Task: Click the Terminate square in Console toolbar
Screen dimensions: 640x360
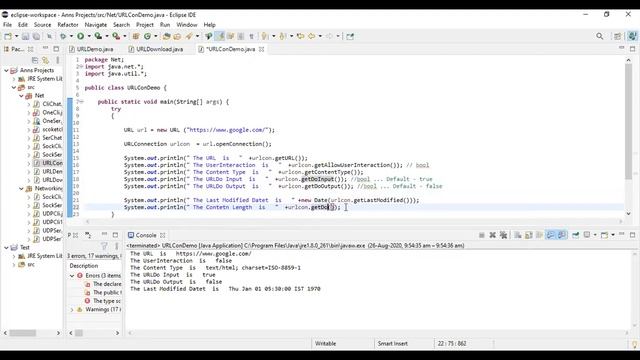Action: coord(482,235)
